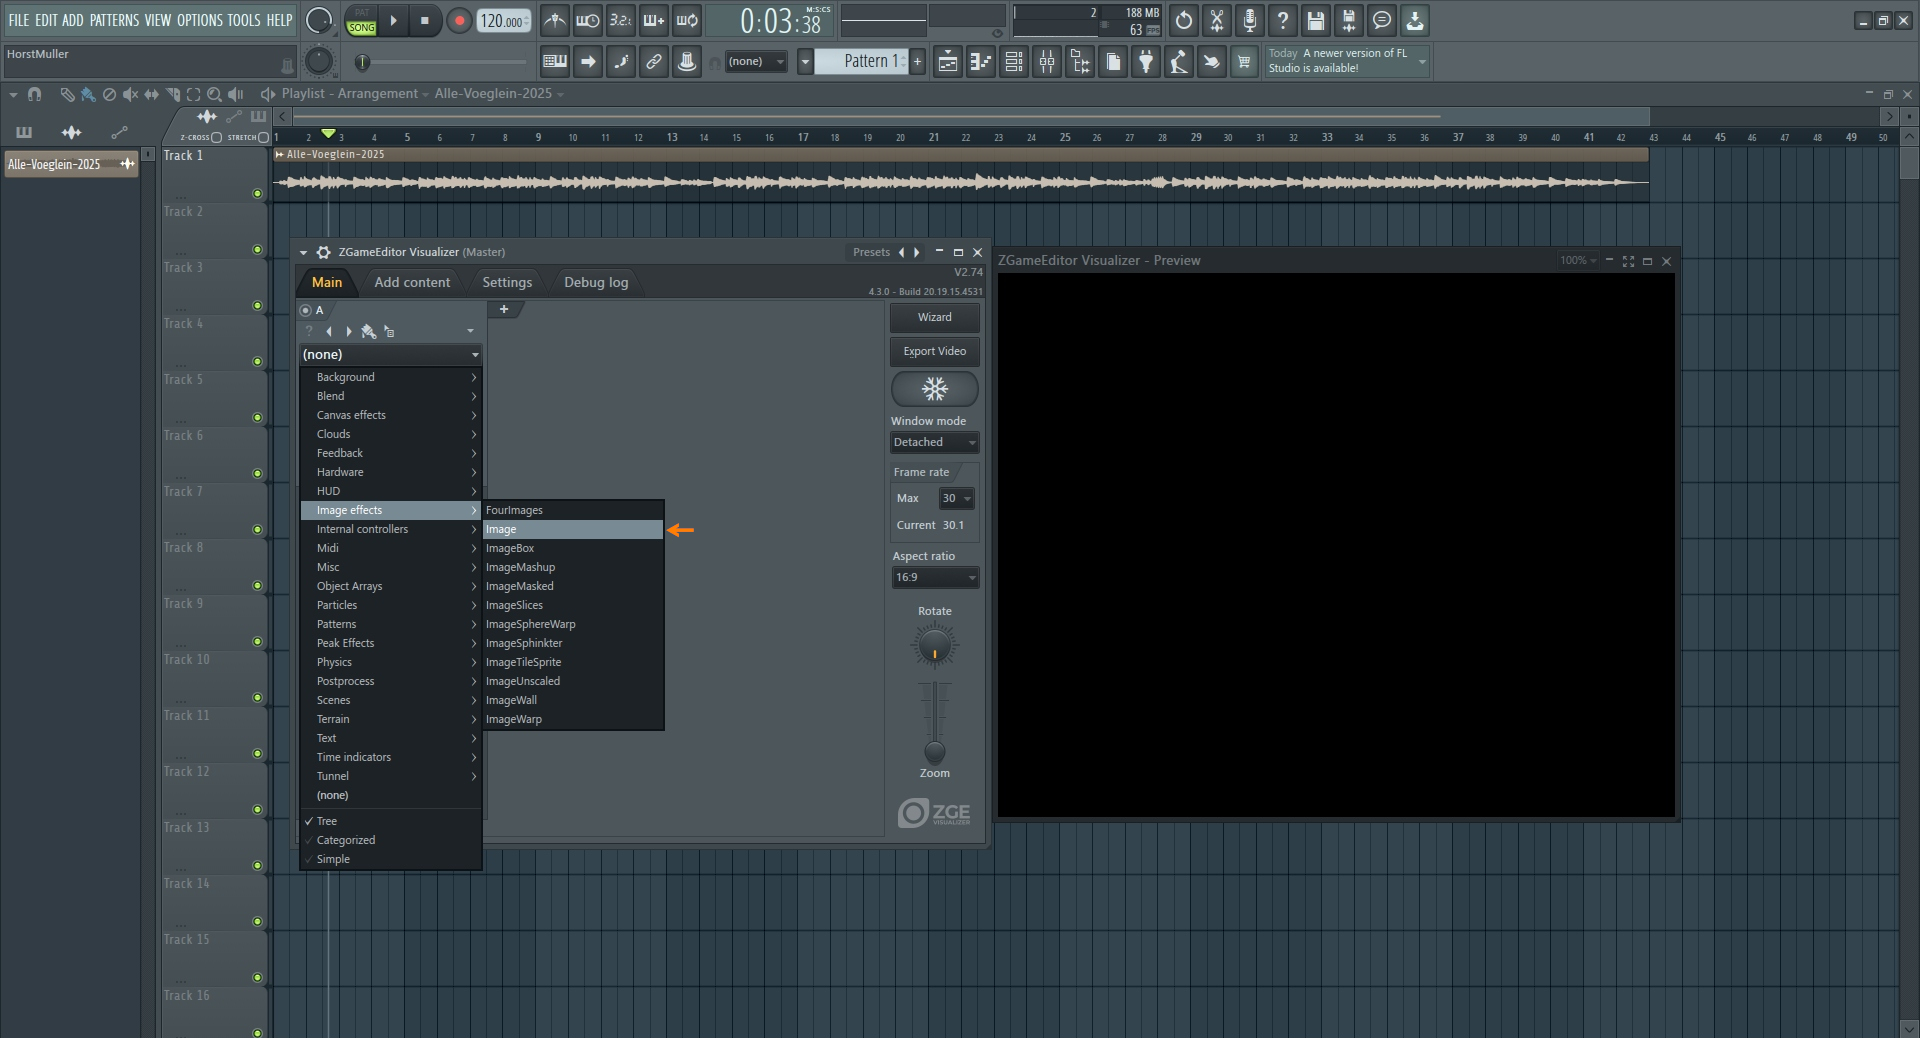Click the shopping cart icon

coord(1244,62)
